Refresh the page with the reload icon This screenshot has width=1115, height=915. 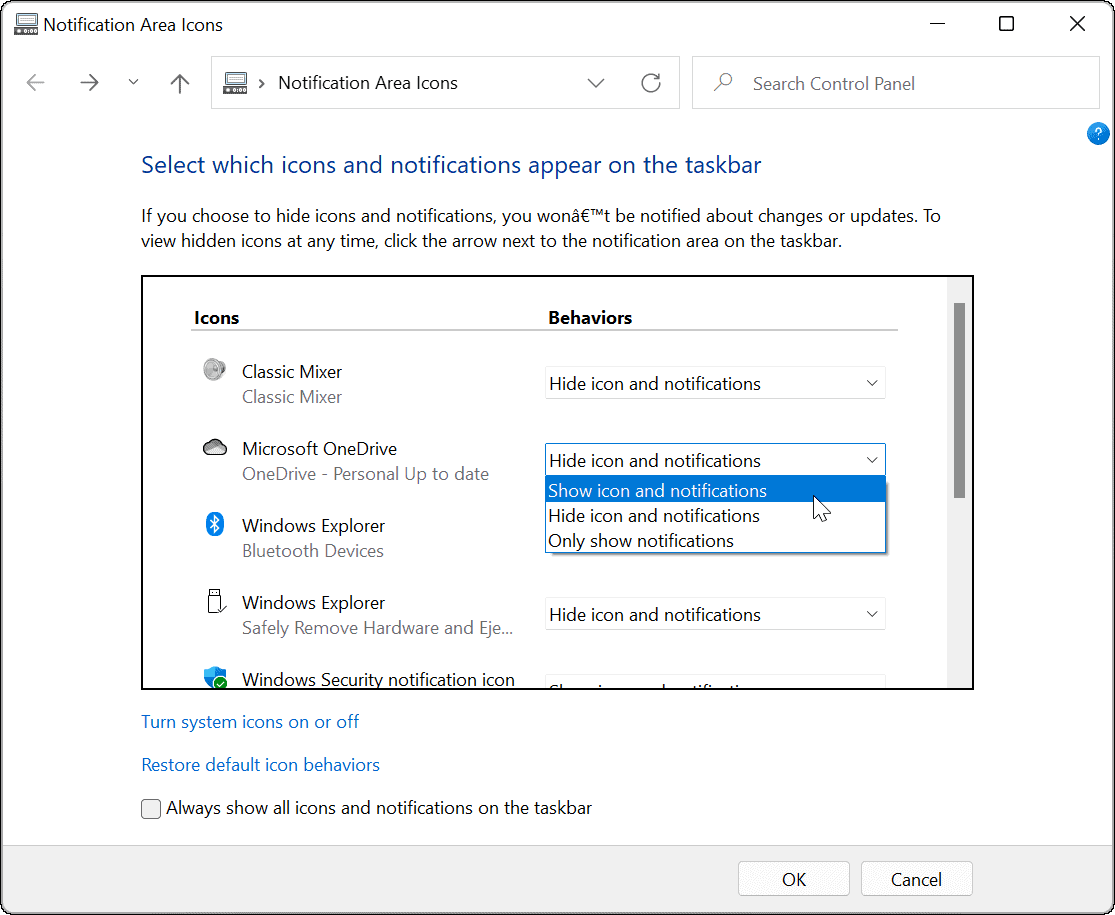click(651, 83)
